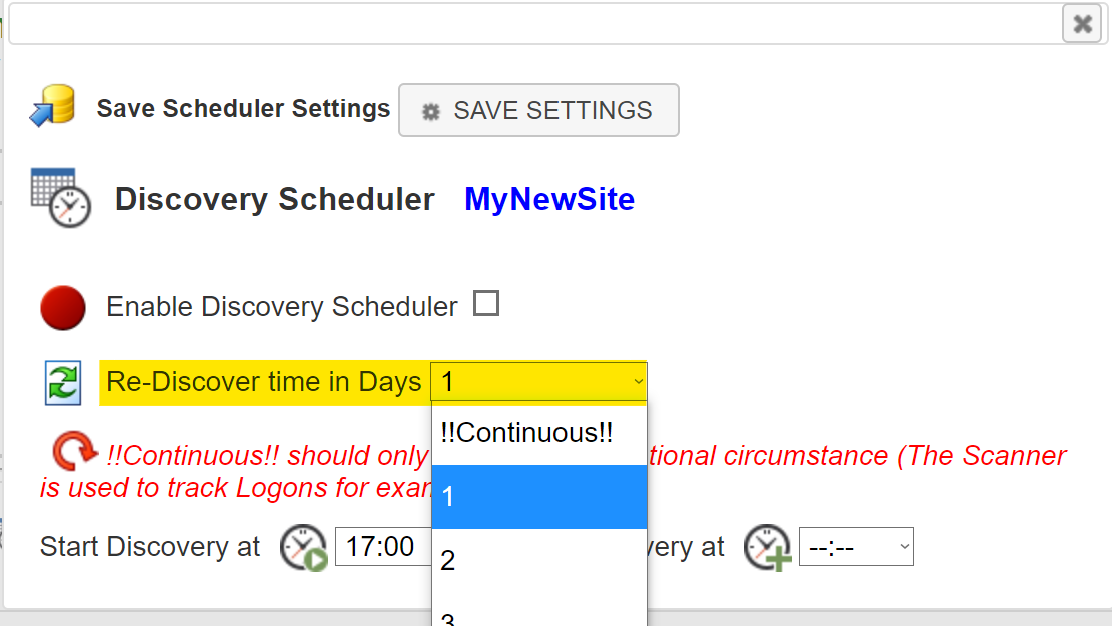Choose 1 day in the list
Image resolution: width=1112 pixels, height=626 pixels.
point(539,497)
